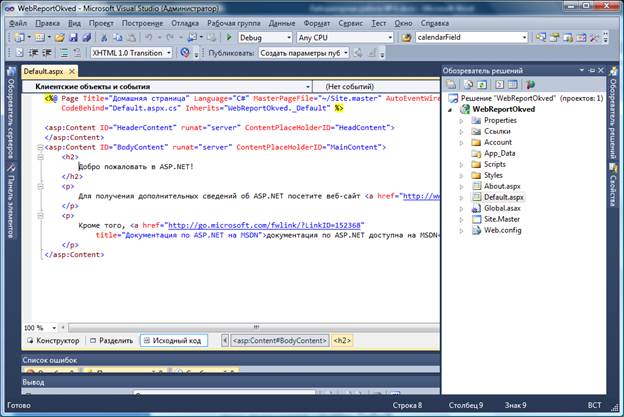Expand the Scripts folder node
This screenshot has width=624, height=417.
(x=461, y=164)
